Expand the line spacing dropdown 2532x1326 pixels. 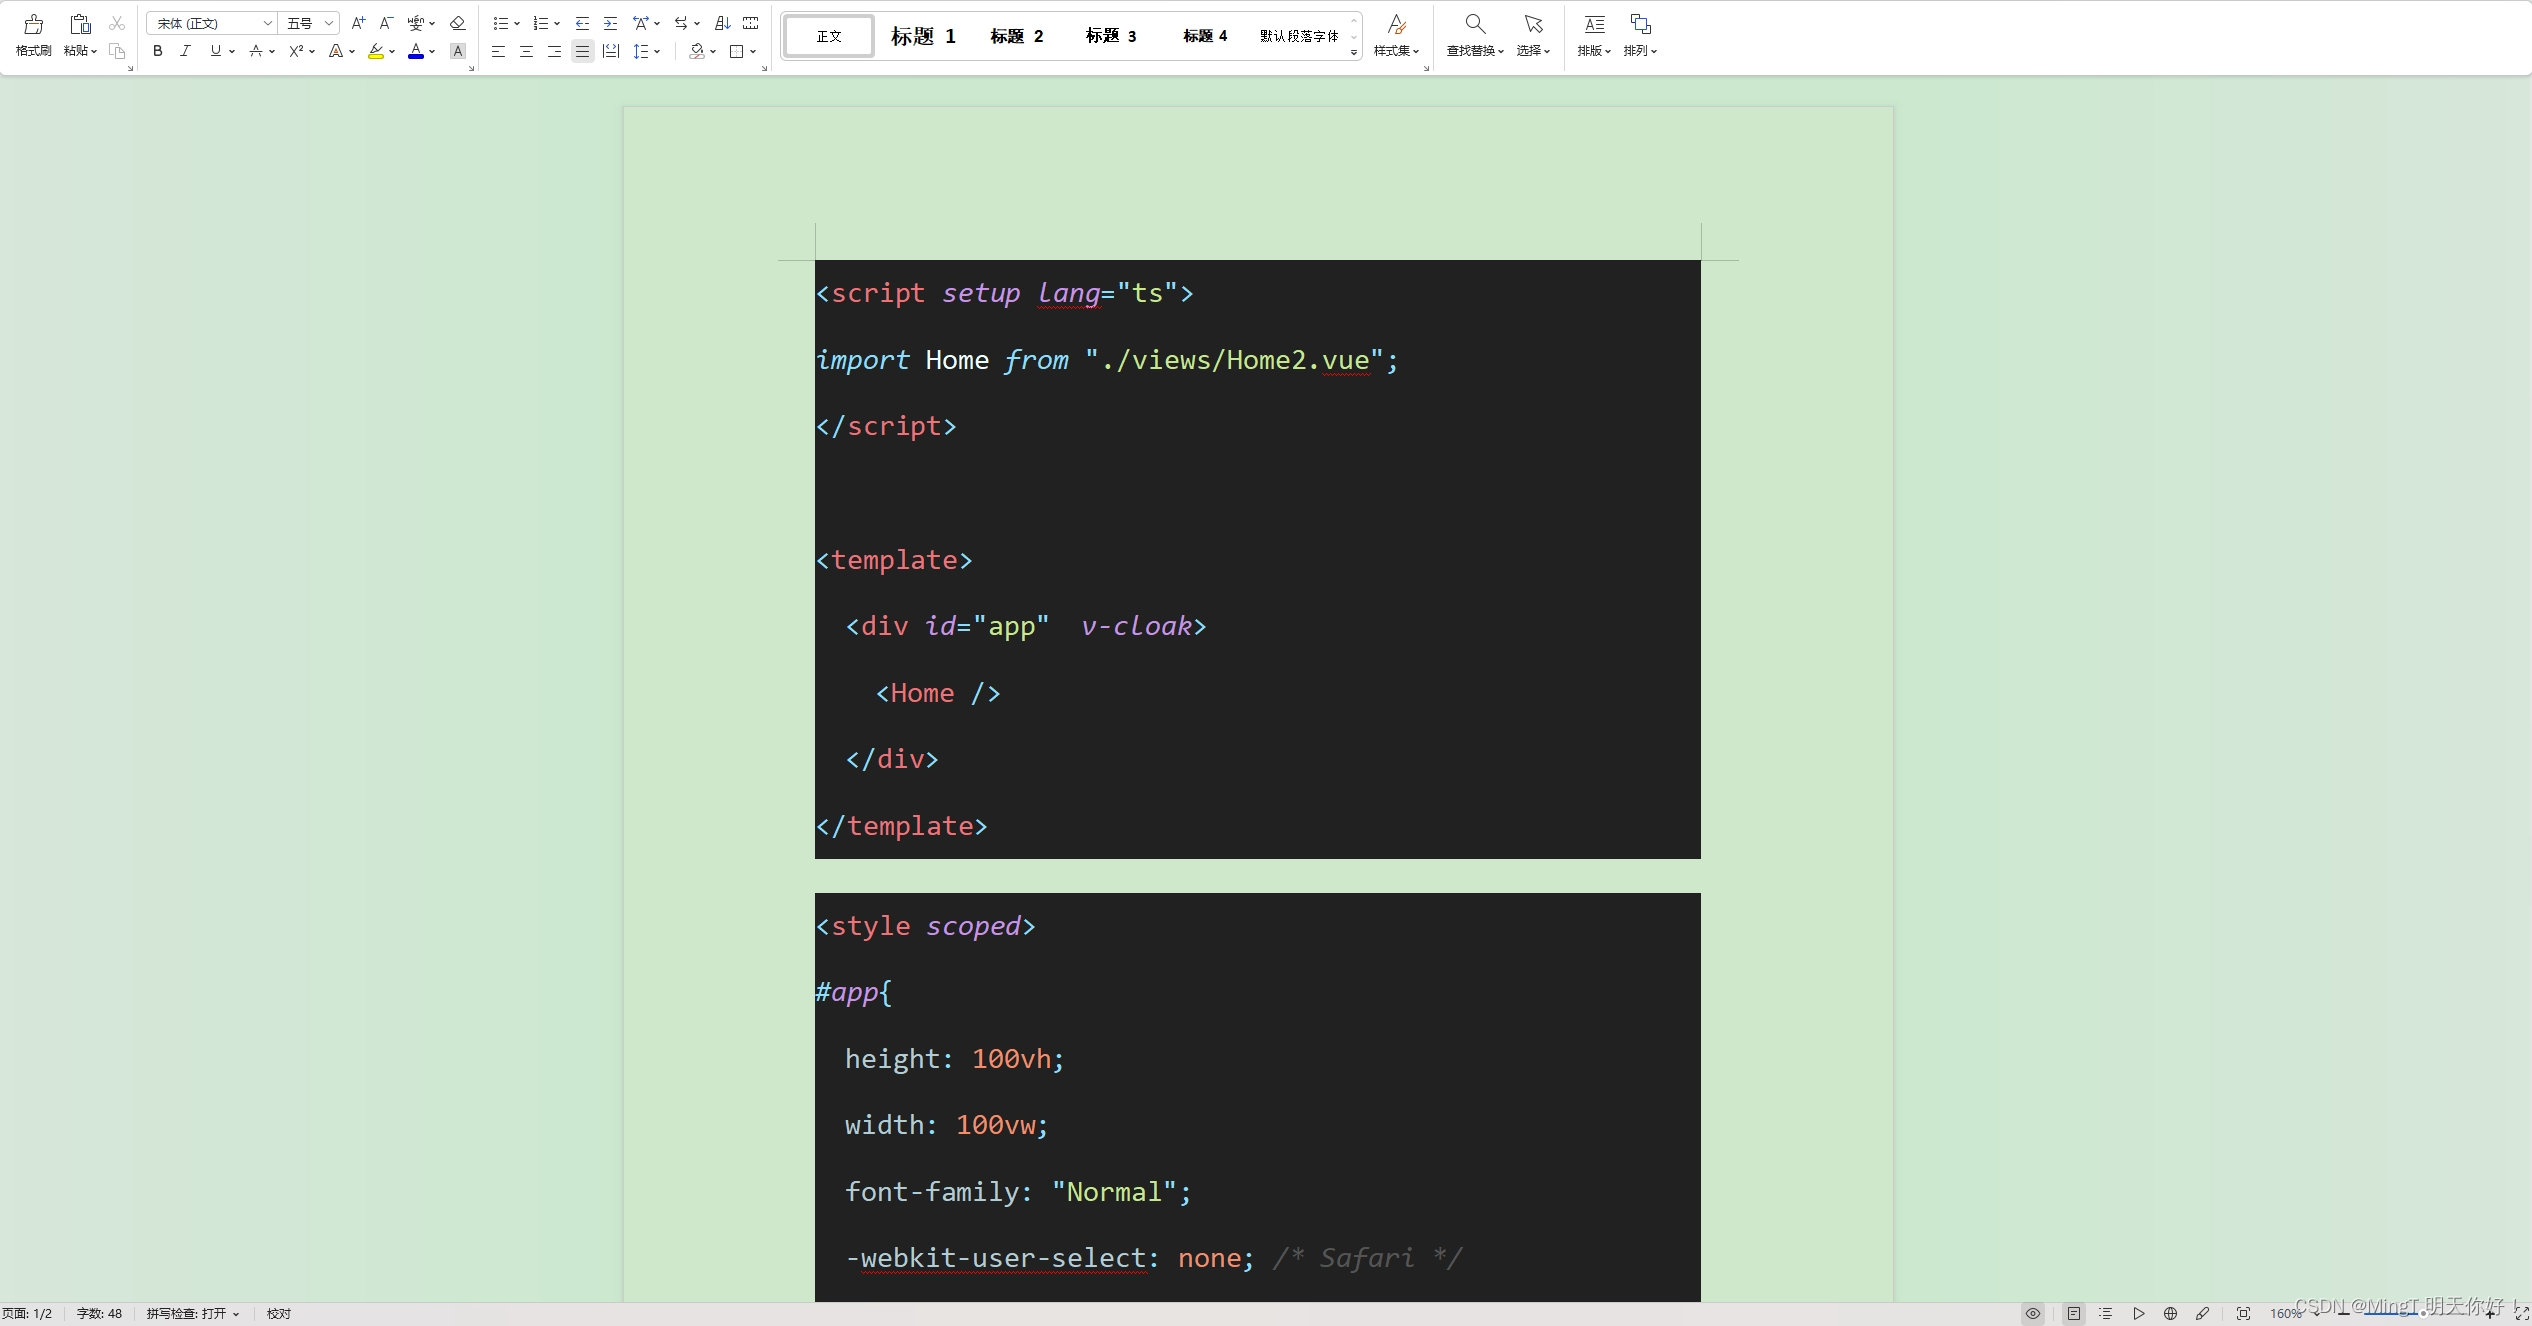click(657, 51)
